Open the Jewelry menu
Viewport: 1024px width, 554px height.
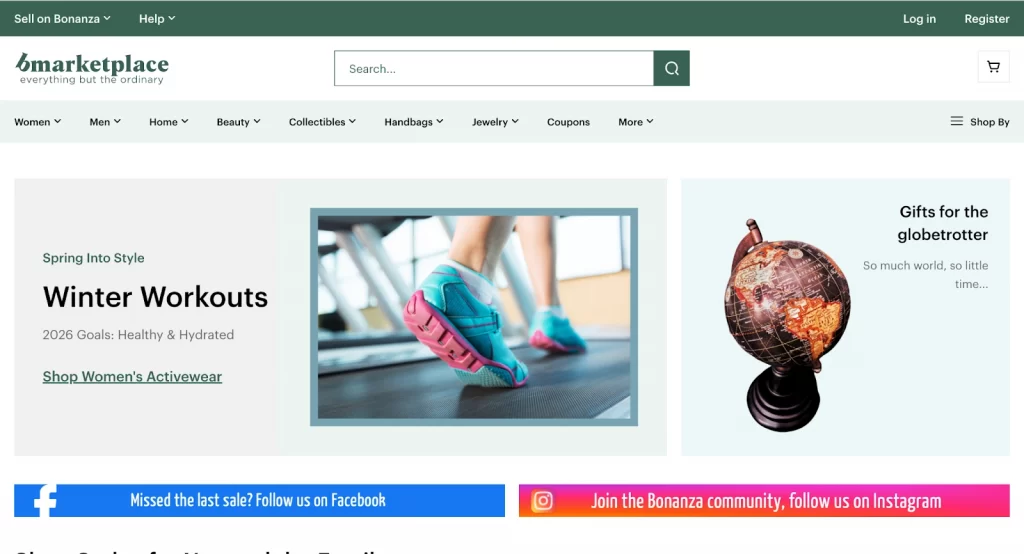(496, 122)
